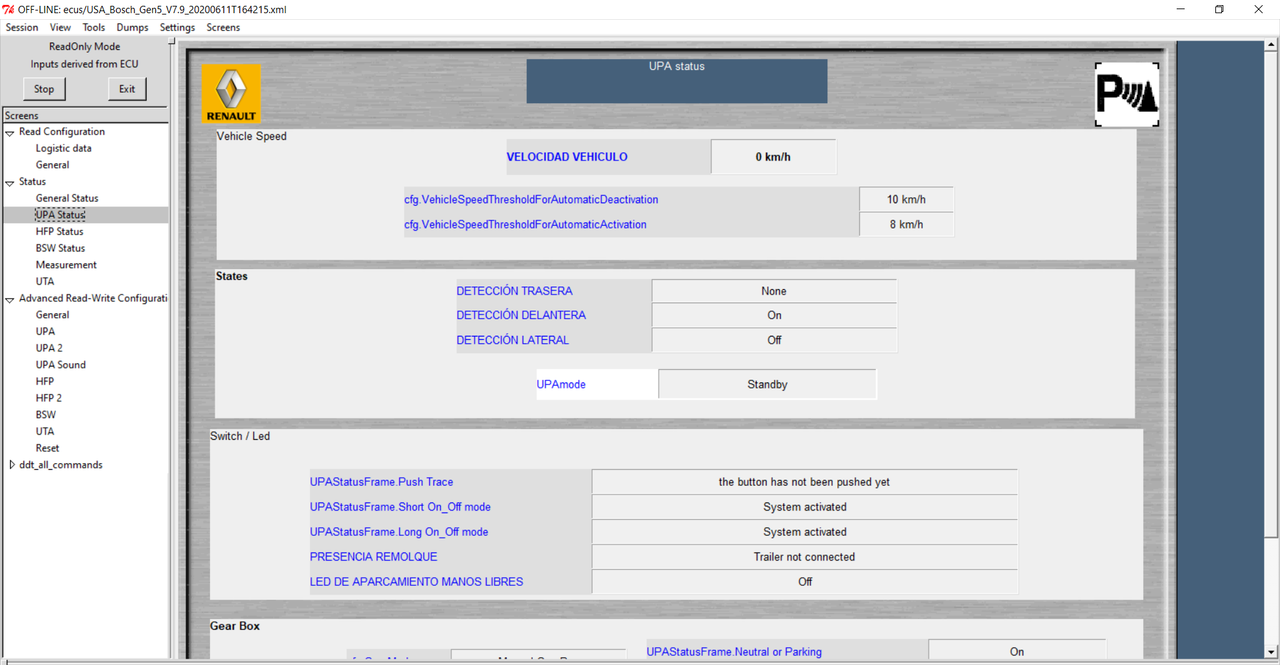Viewport: 1280px width, 665px height.
Task: Collapse the Read Configuration tree node
Action: (x=10, y=132)
